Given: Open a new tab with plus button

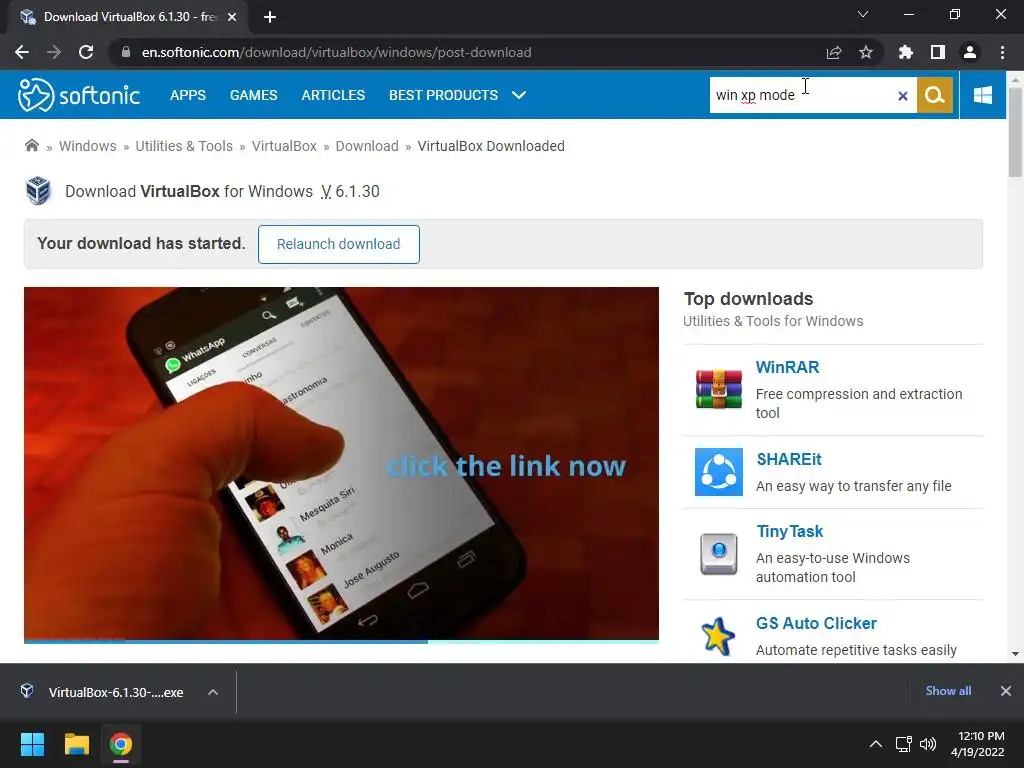Looking at the screenshot, I should [x=270, y=17].
